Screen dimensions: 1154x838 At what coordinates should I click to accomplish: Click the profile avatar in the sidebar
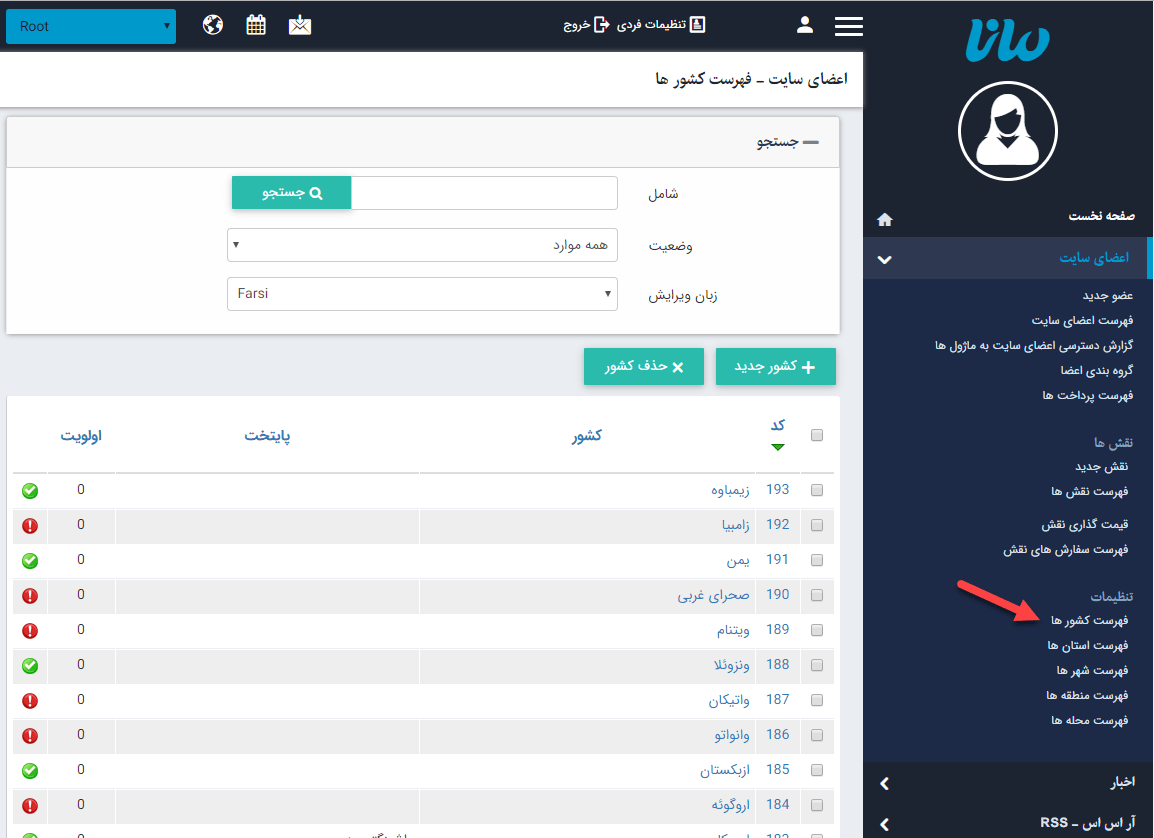pos(1007,130)
